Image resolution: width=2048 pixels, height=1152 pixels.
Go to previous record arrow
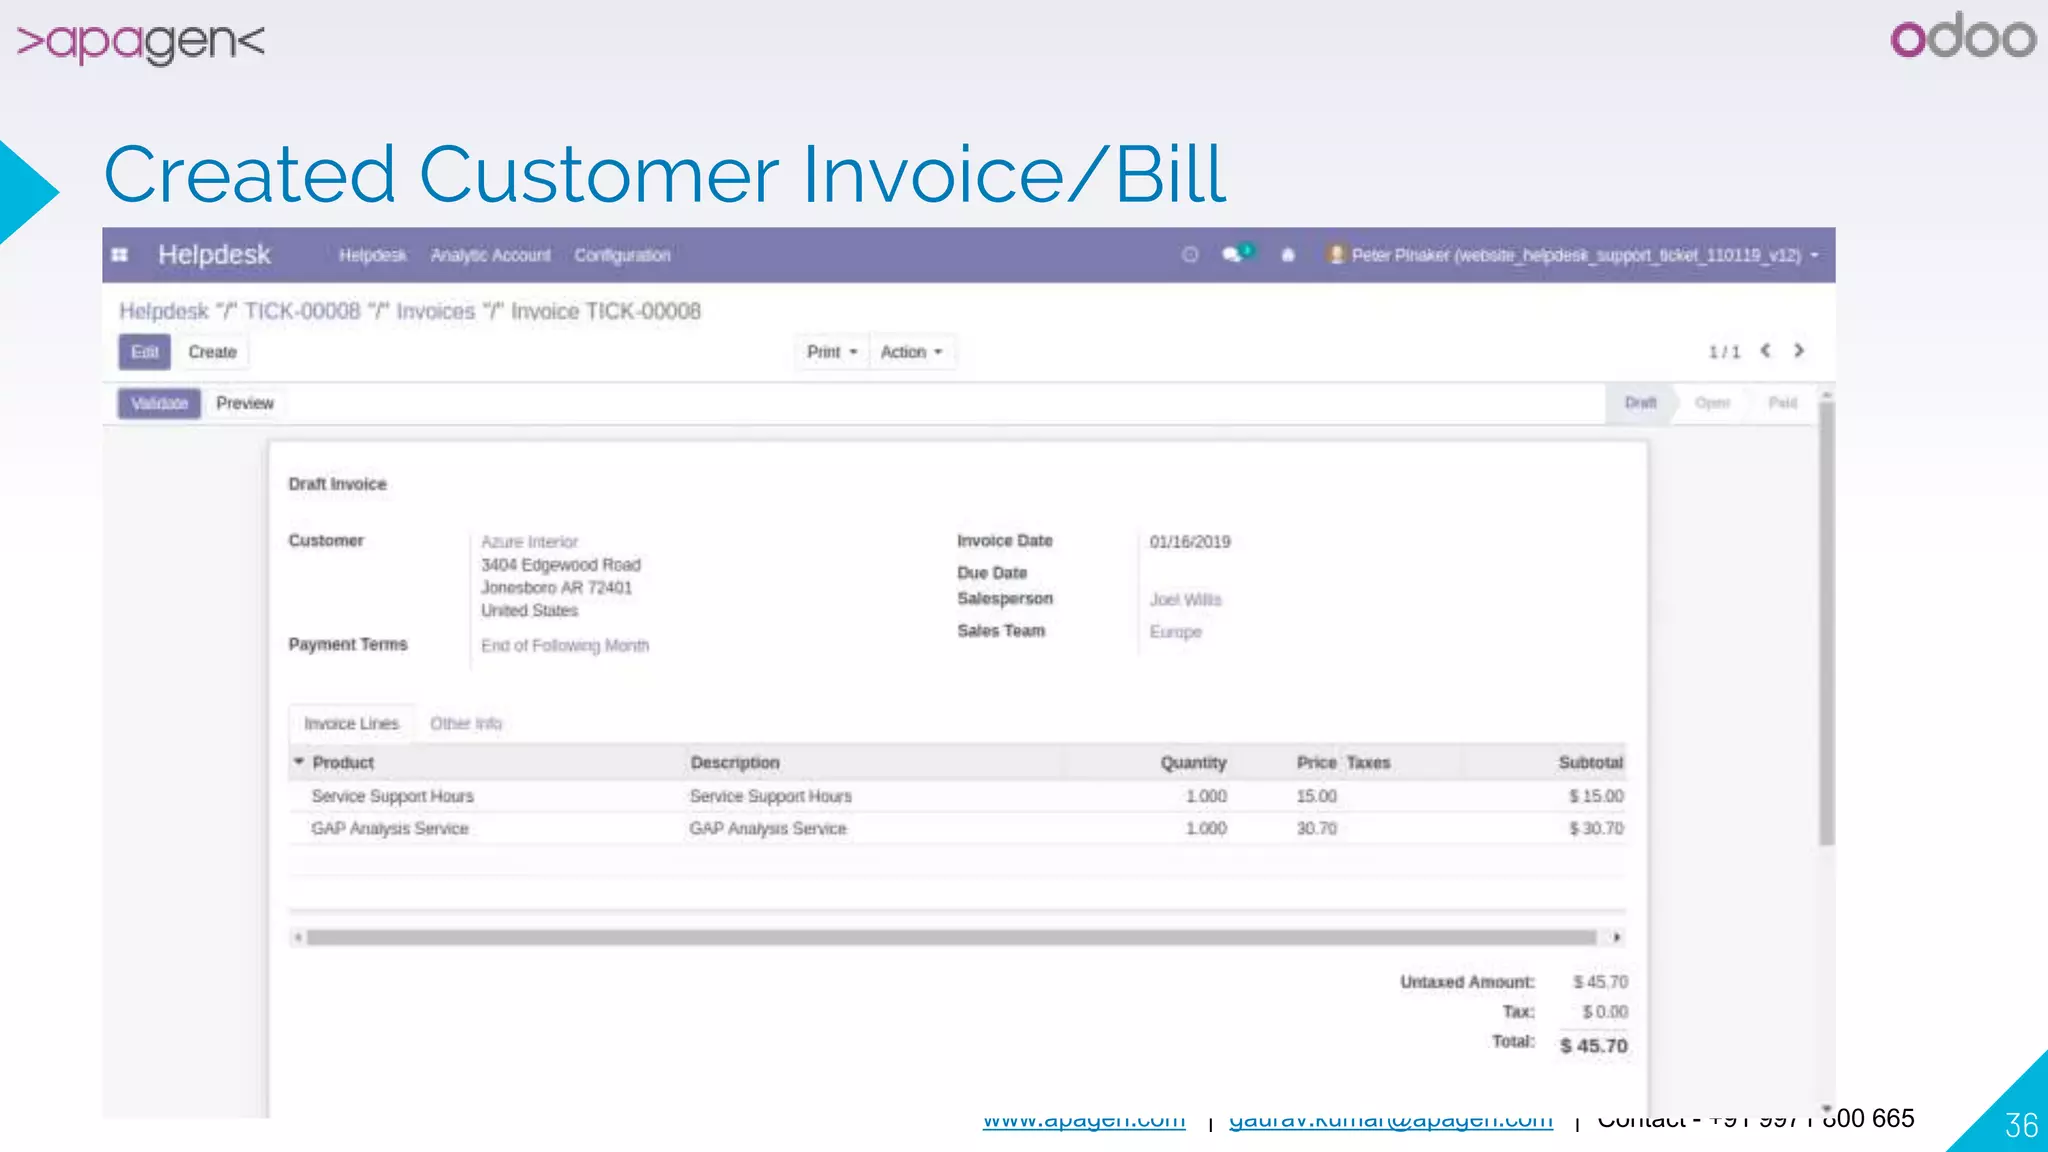tap(1766, 351)
